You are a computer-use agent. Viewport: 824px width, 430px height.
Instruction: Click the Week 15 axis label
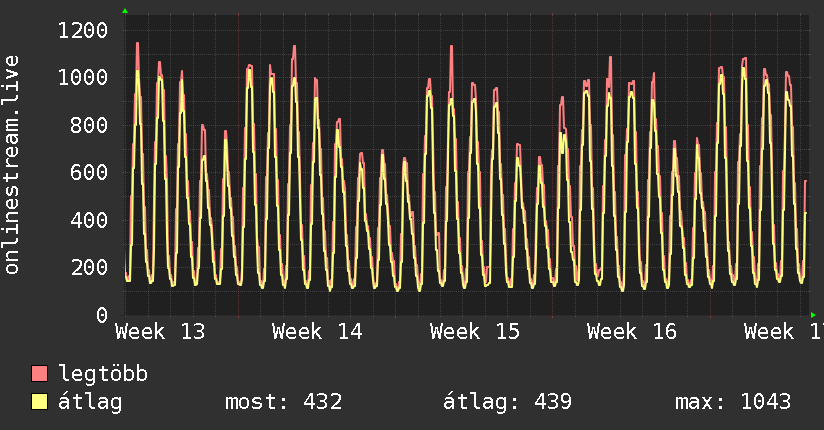click(x=475, y=332)
